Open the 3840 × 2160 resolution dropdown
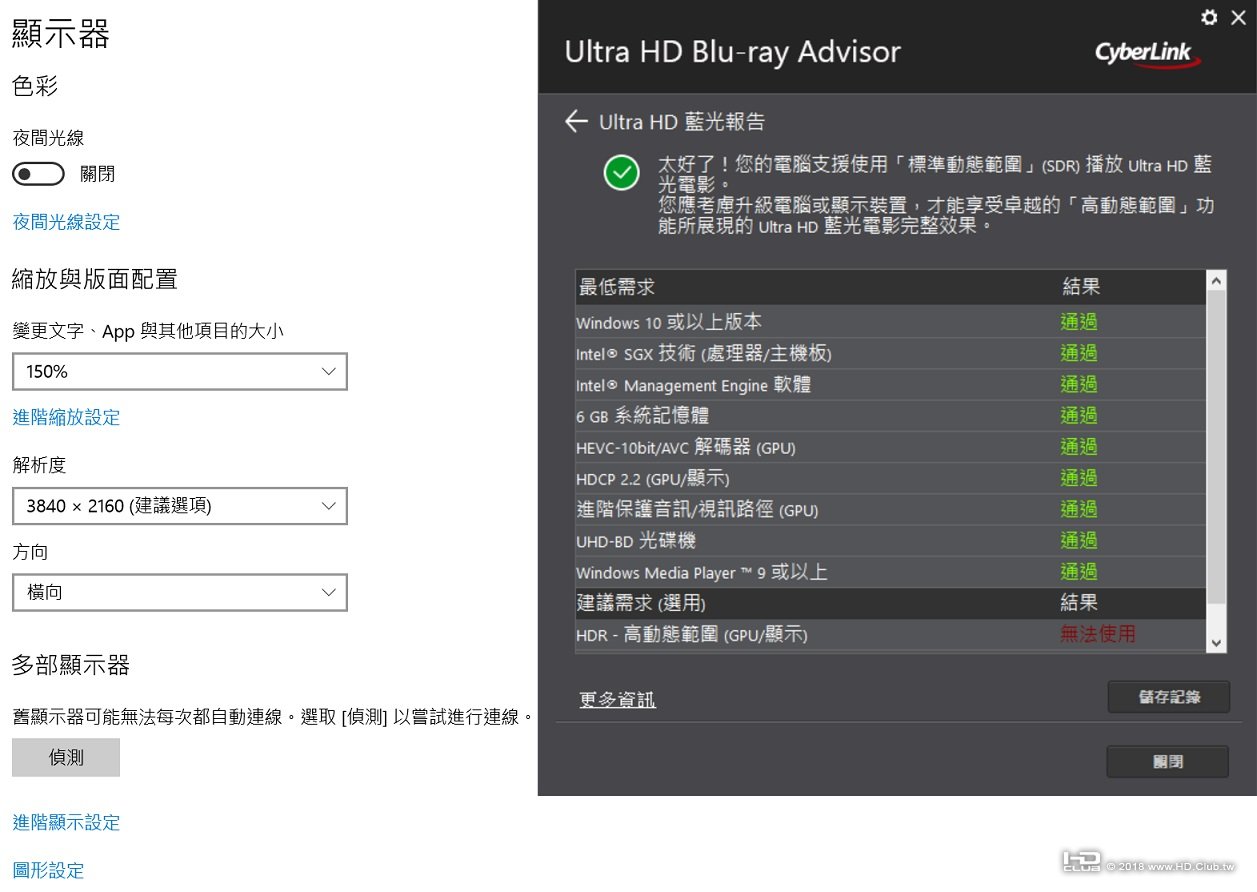The height and width of the screenshot is (892, 1257). 180,506
